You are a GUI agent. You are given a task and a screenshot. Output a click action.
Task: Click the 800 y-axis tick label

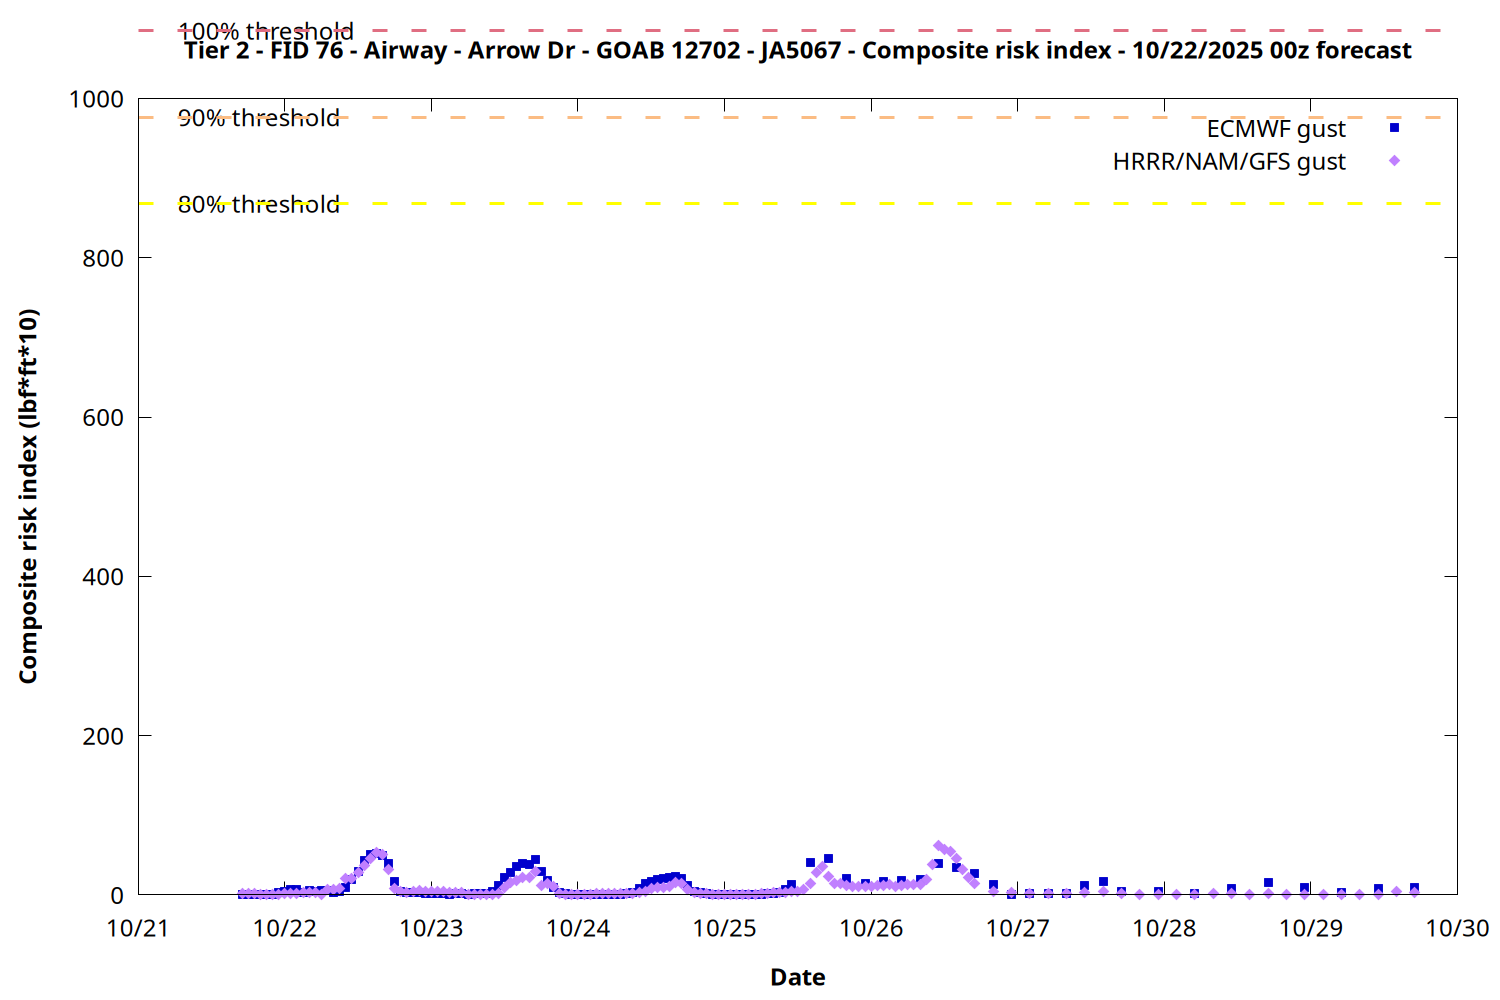point(103,259)
